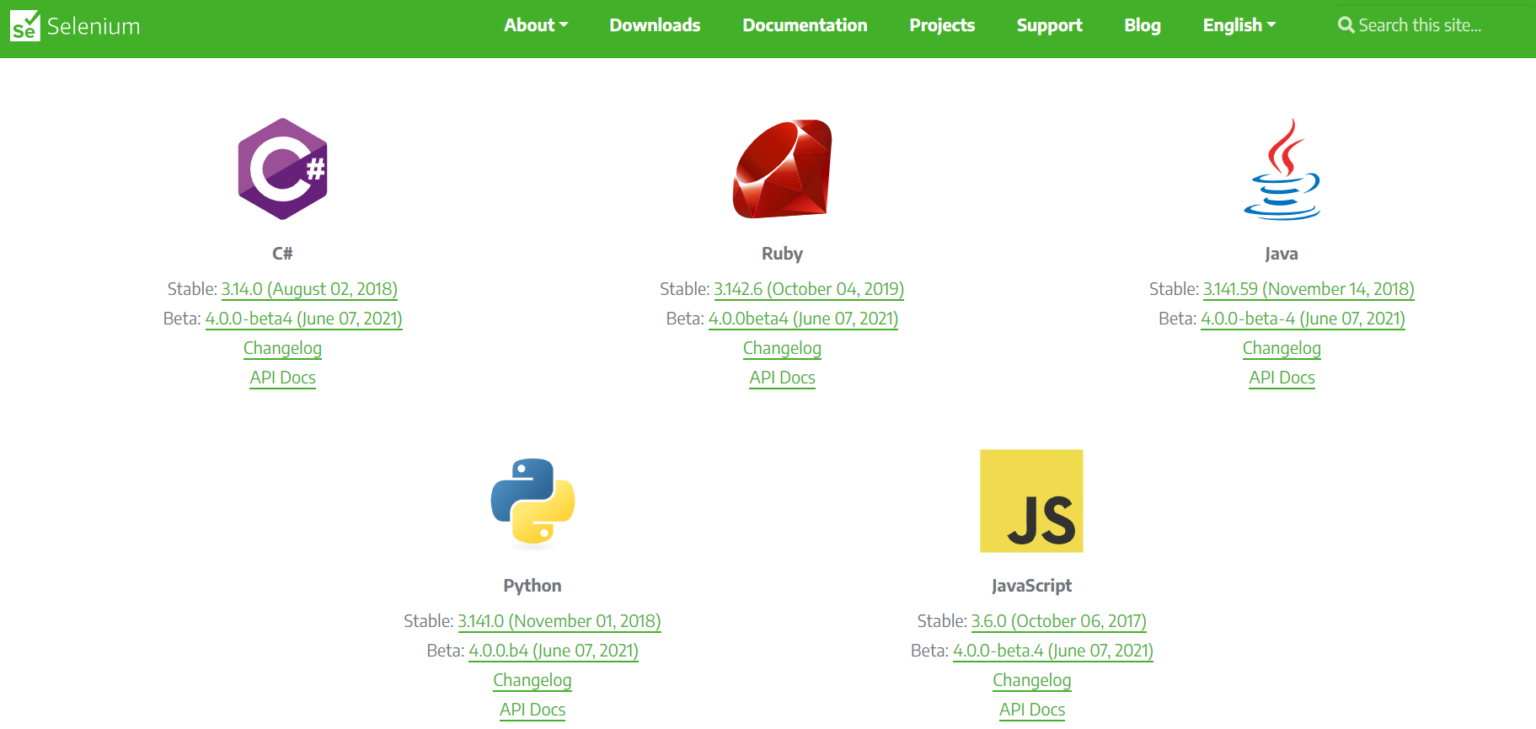The image size is (1536, 729).
Task: Click the Python snake logo
Action: coord(532,502)
